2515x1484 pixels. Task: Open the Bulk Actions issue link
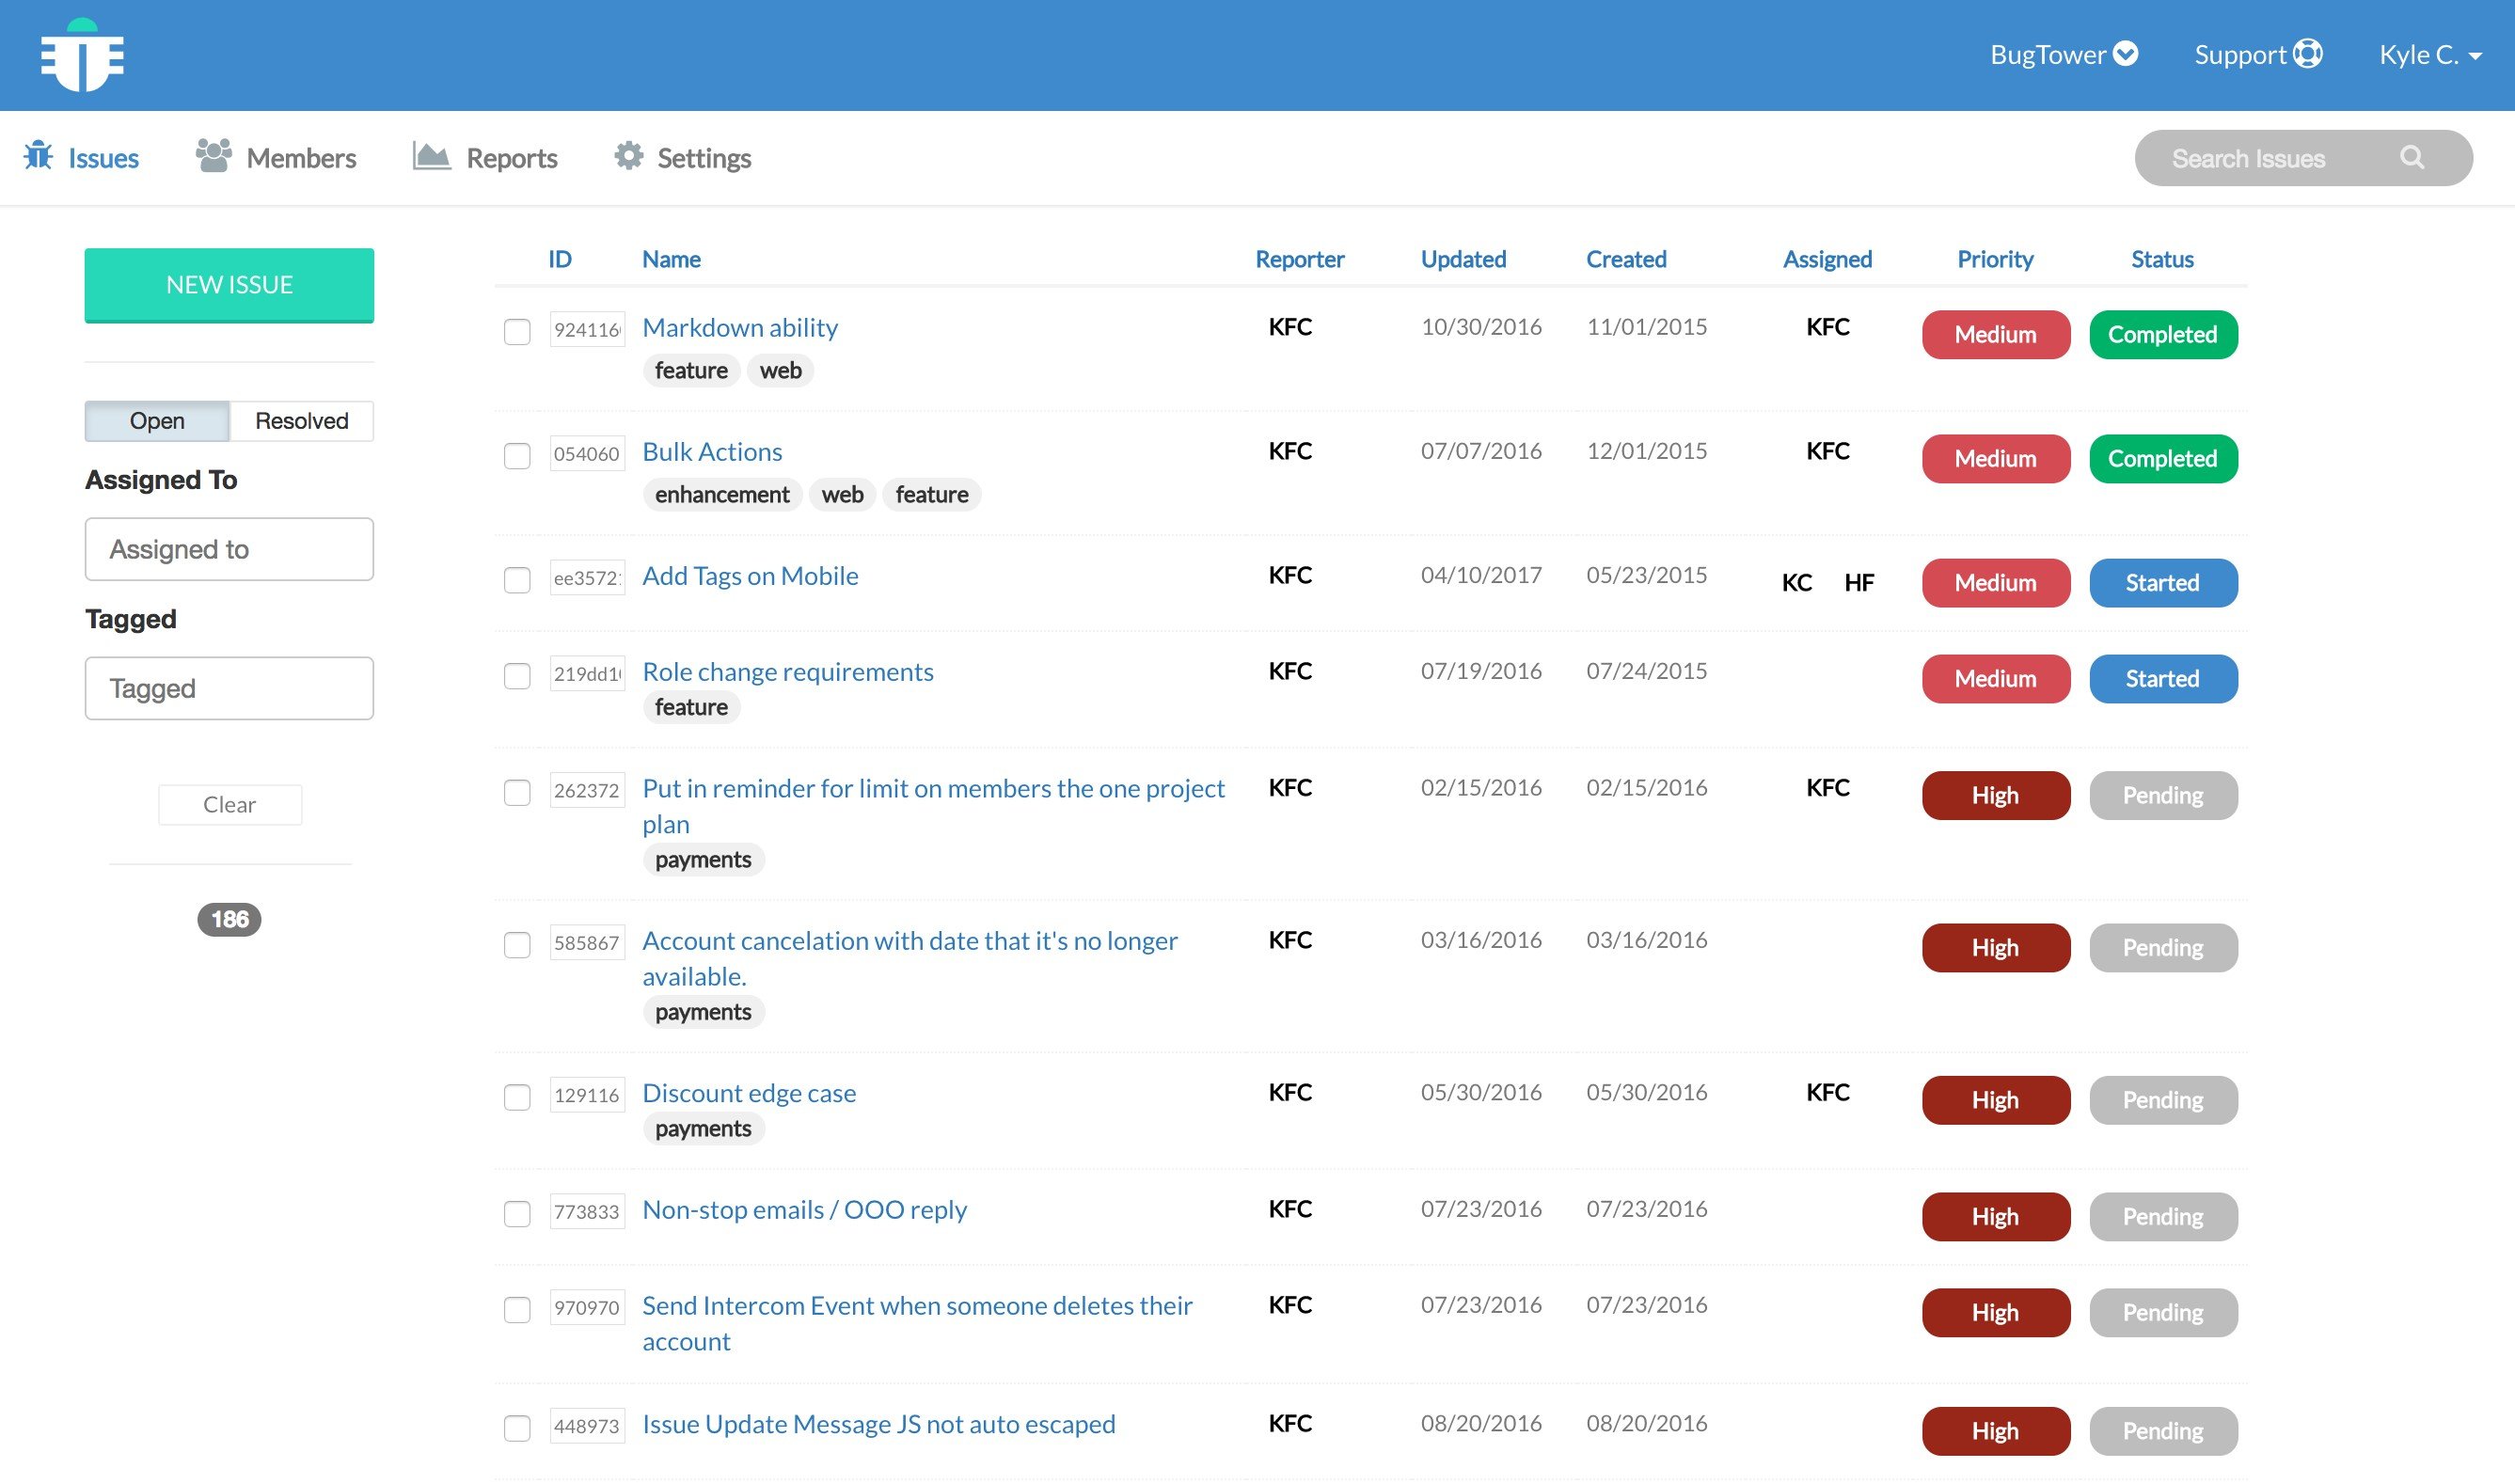712,451
